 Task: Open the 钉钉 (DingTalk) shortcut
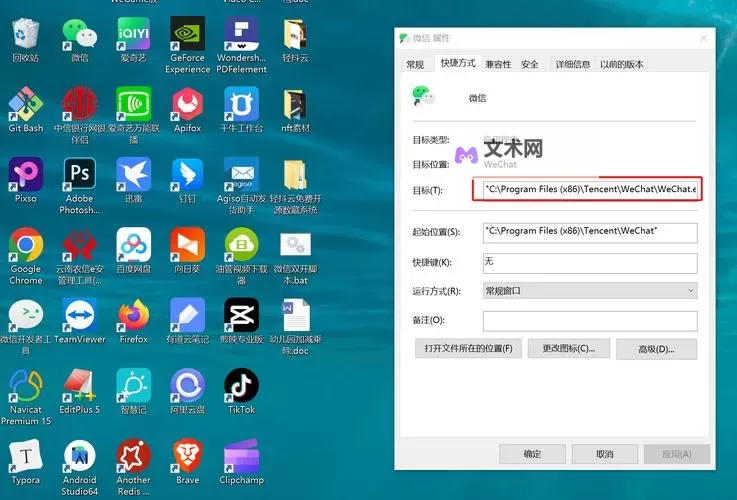[187, 174]
